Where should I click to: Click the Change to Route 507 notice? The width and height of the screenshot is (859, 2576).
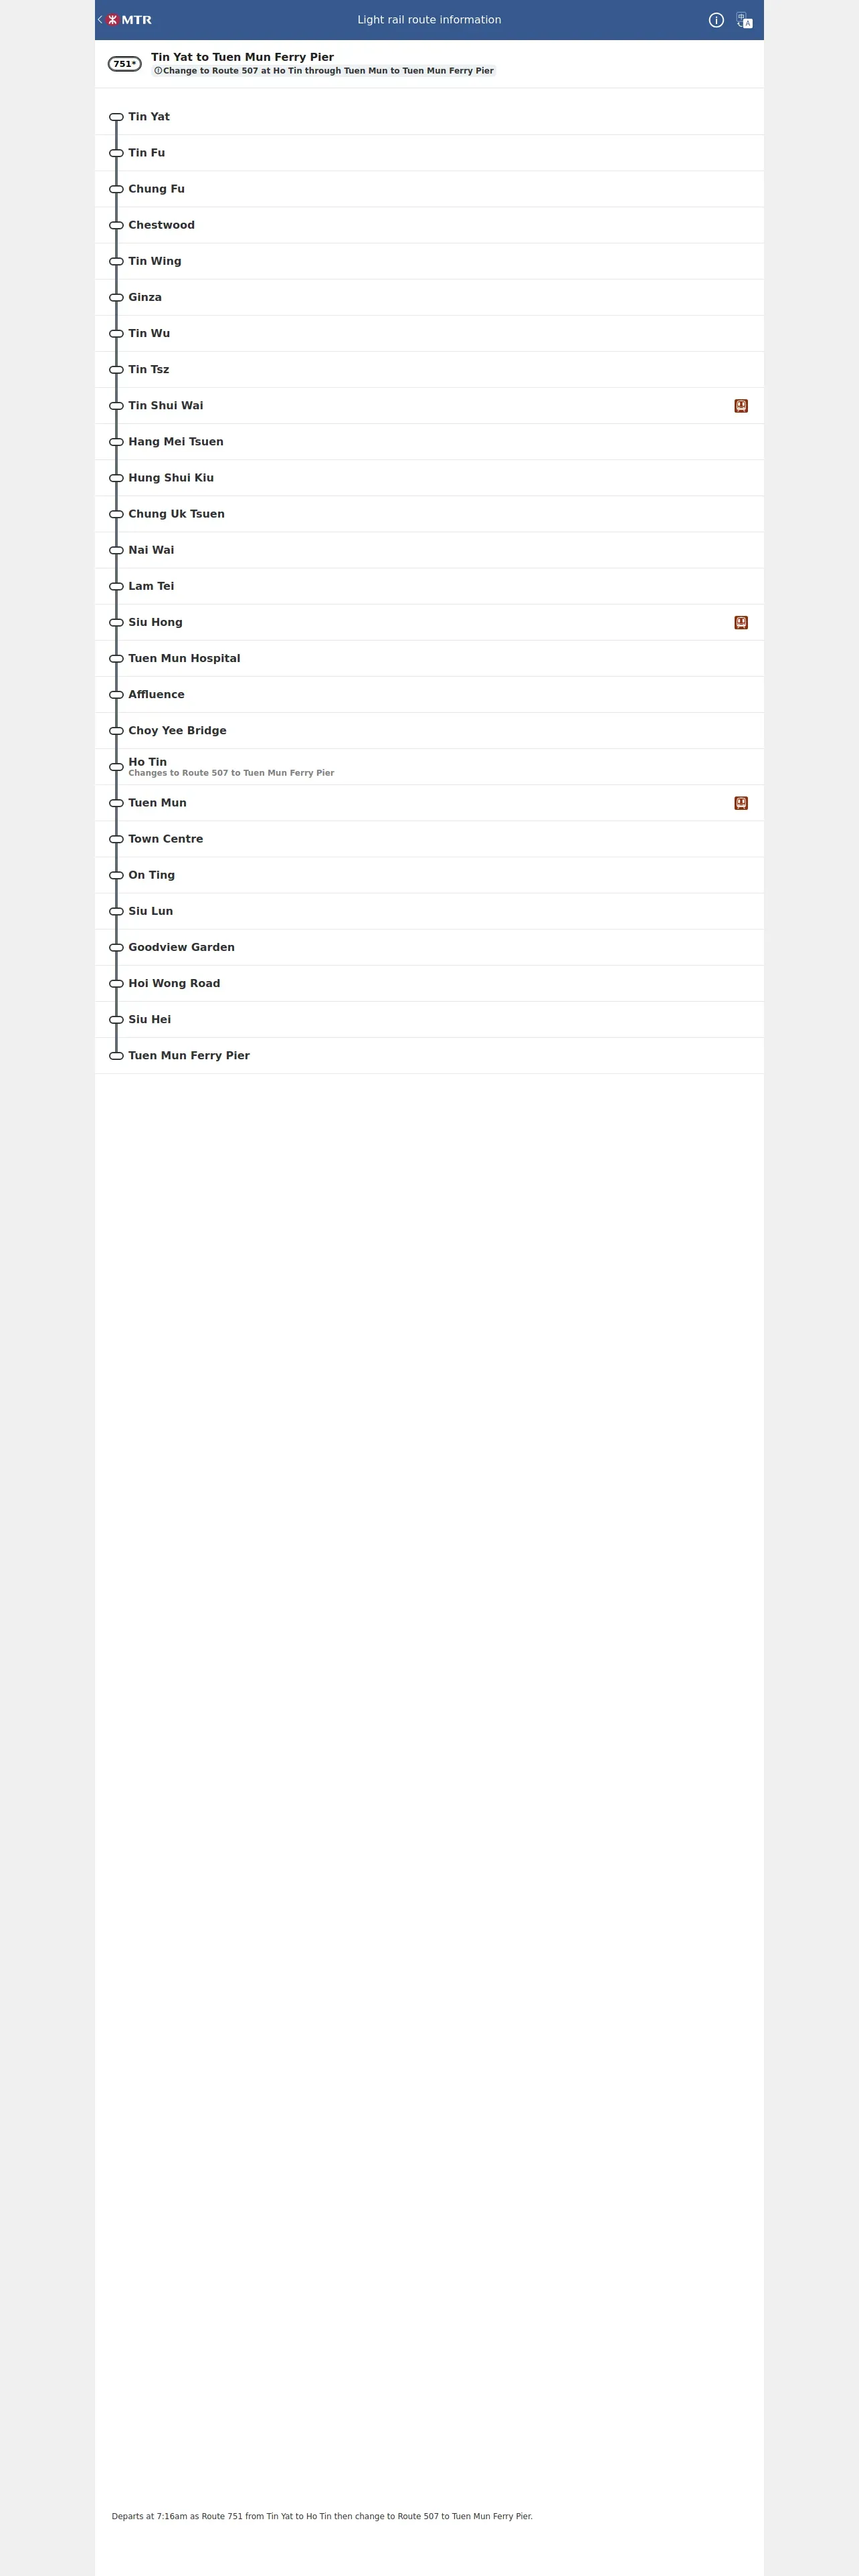click(324, 71)
